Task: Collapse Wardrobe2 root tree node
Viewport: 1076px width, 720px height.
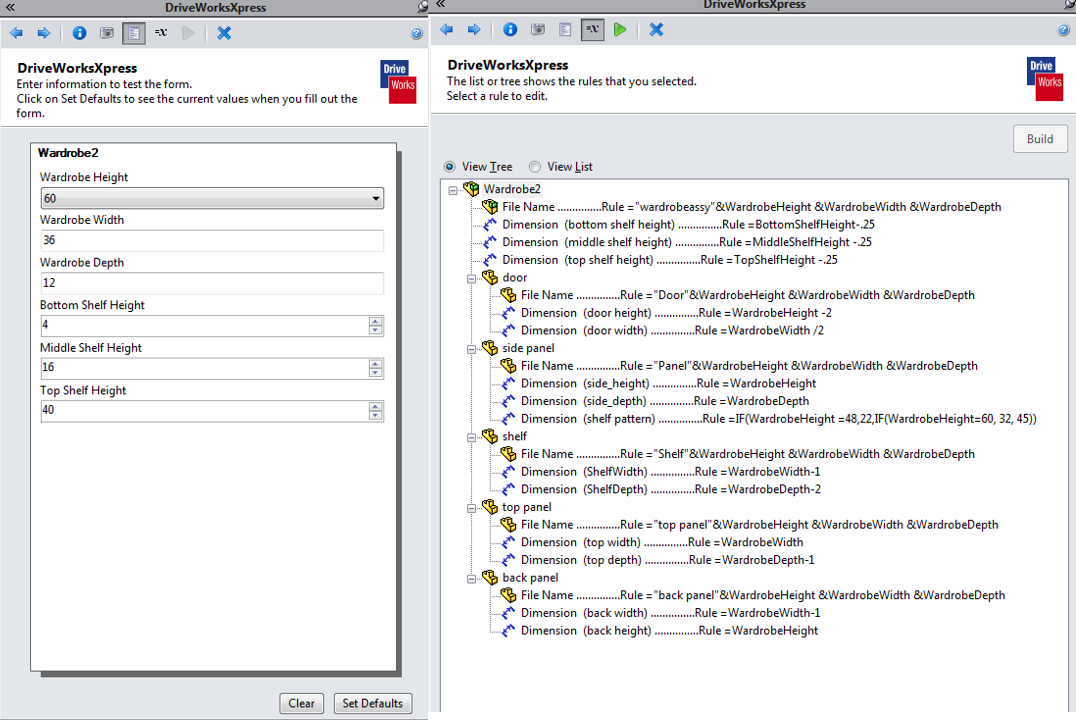Action: click(453, 190)
